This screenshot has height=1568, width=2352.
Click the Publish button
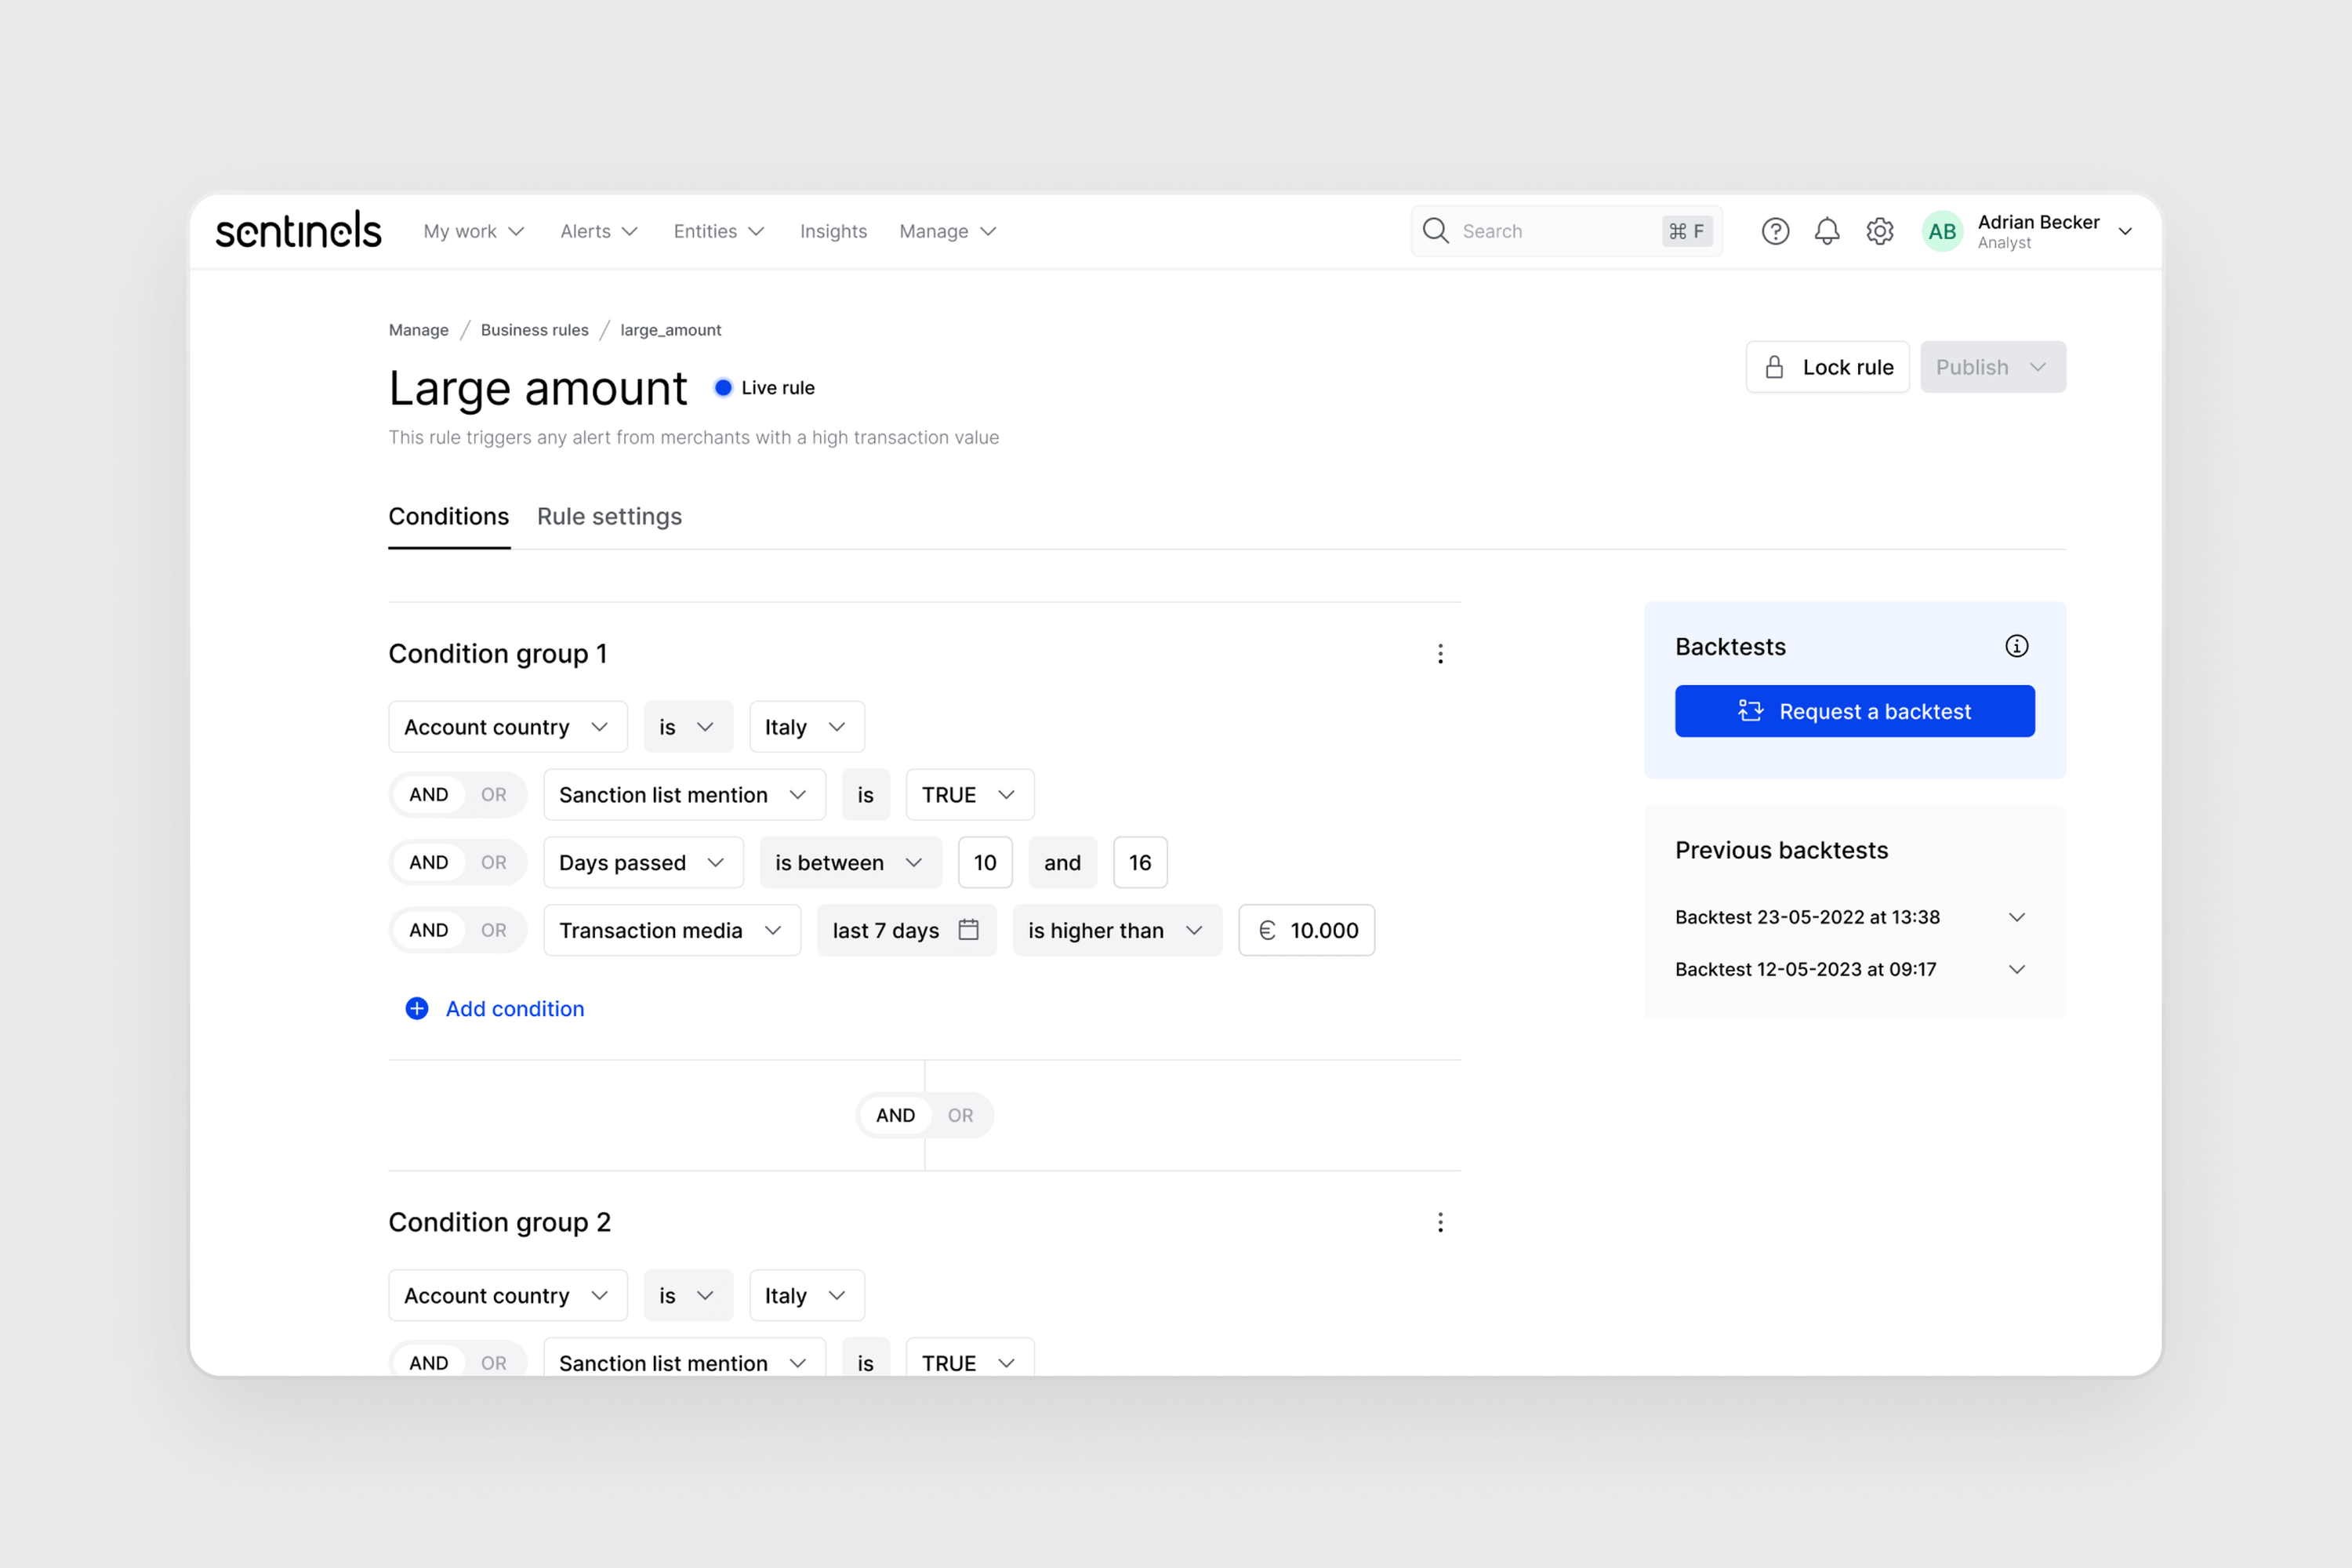pyautogui.click(x=1992, y=367)
